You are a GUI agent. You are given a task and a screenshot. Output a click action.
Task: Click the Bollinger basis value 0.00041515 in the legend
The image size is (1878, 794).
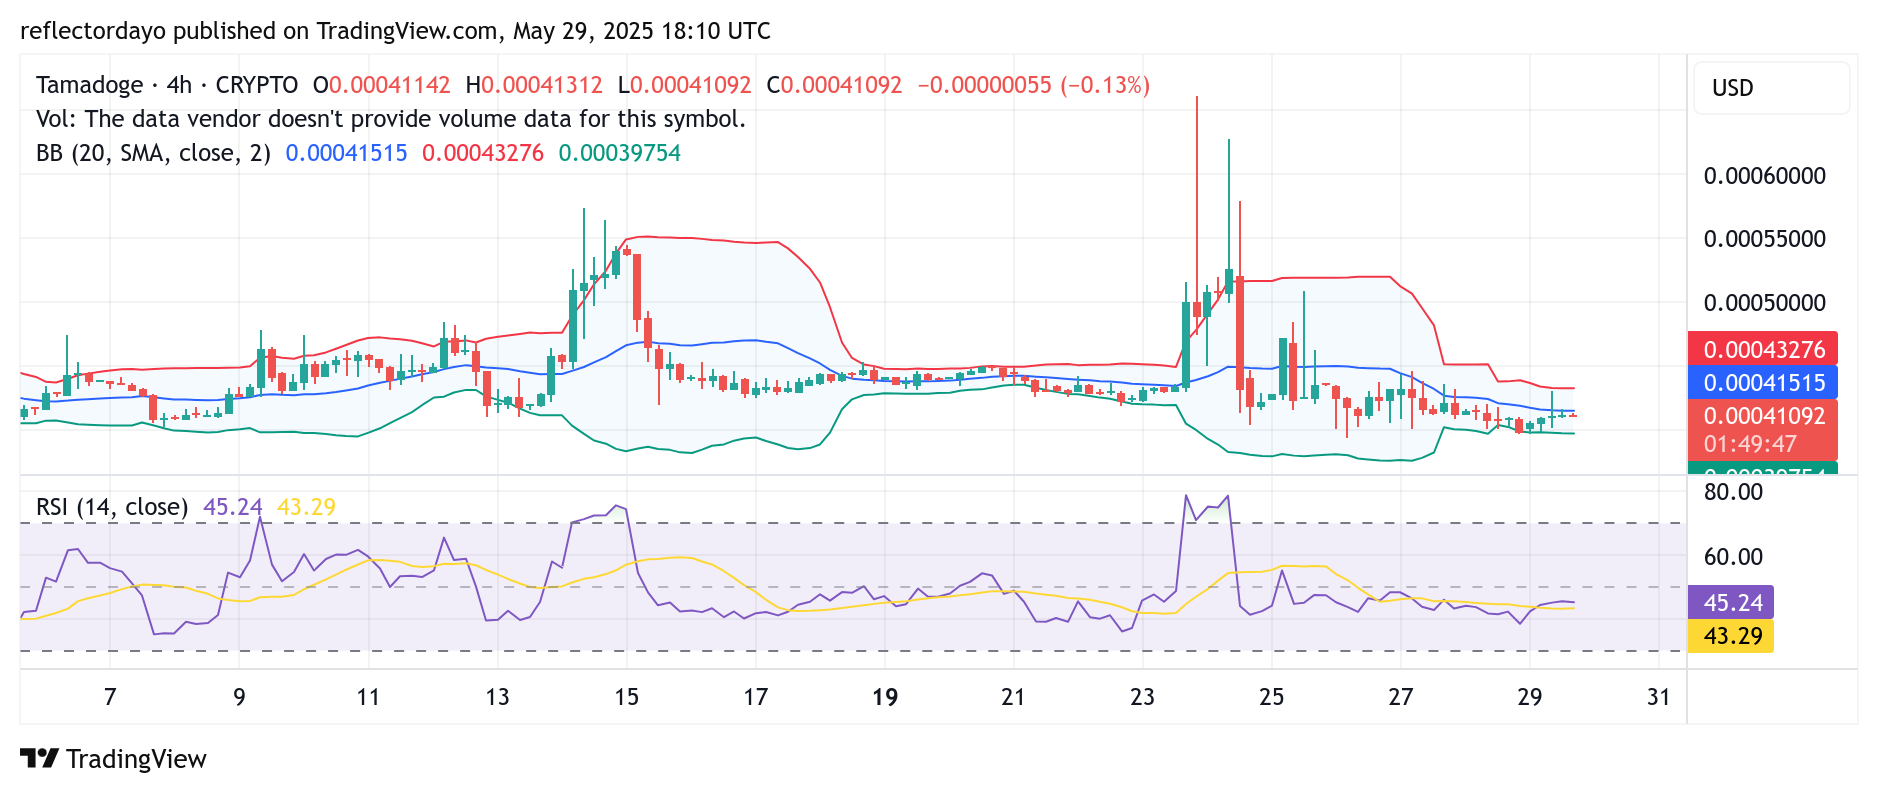(346, 153)
